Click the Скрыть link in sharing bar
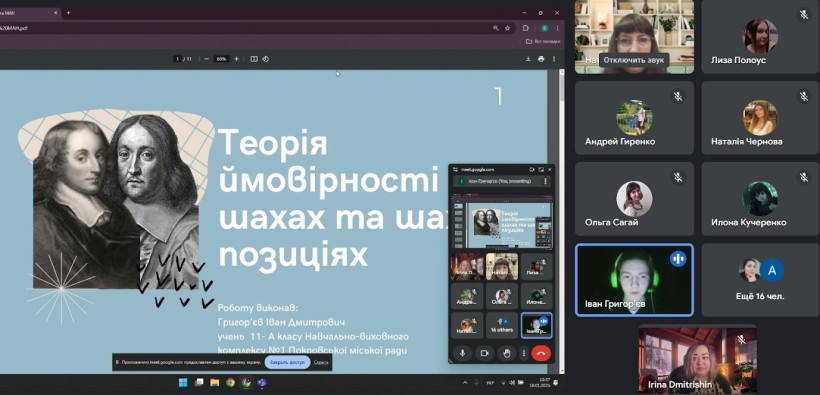The height and width of the screenshot is (395, 820). pyautogui.click(x=321, y=362)
